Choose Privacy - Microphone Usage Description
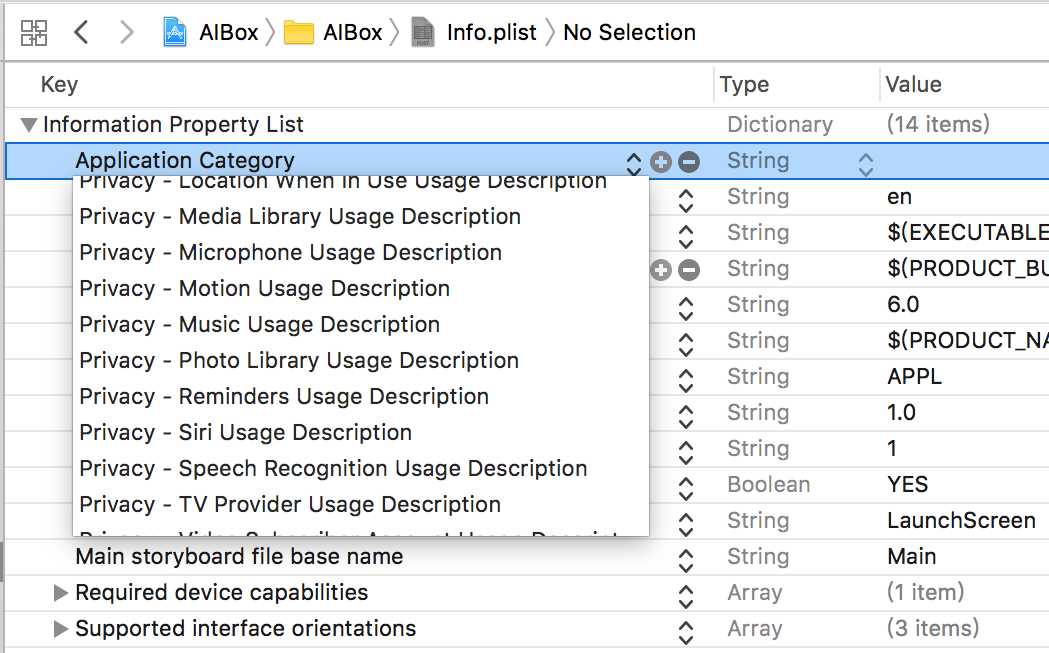1049x653 pixels. [290, 253]
